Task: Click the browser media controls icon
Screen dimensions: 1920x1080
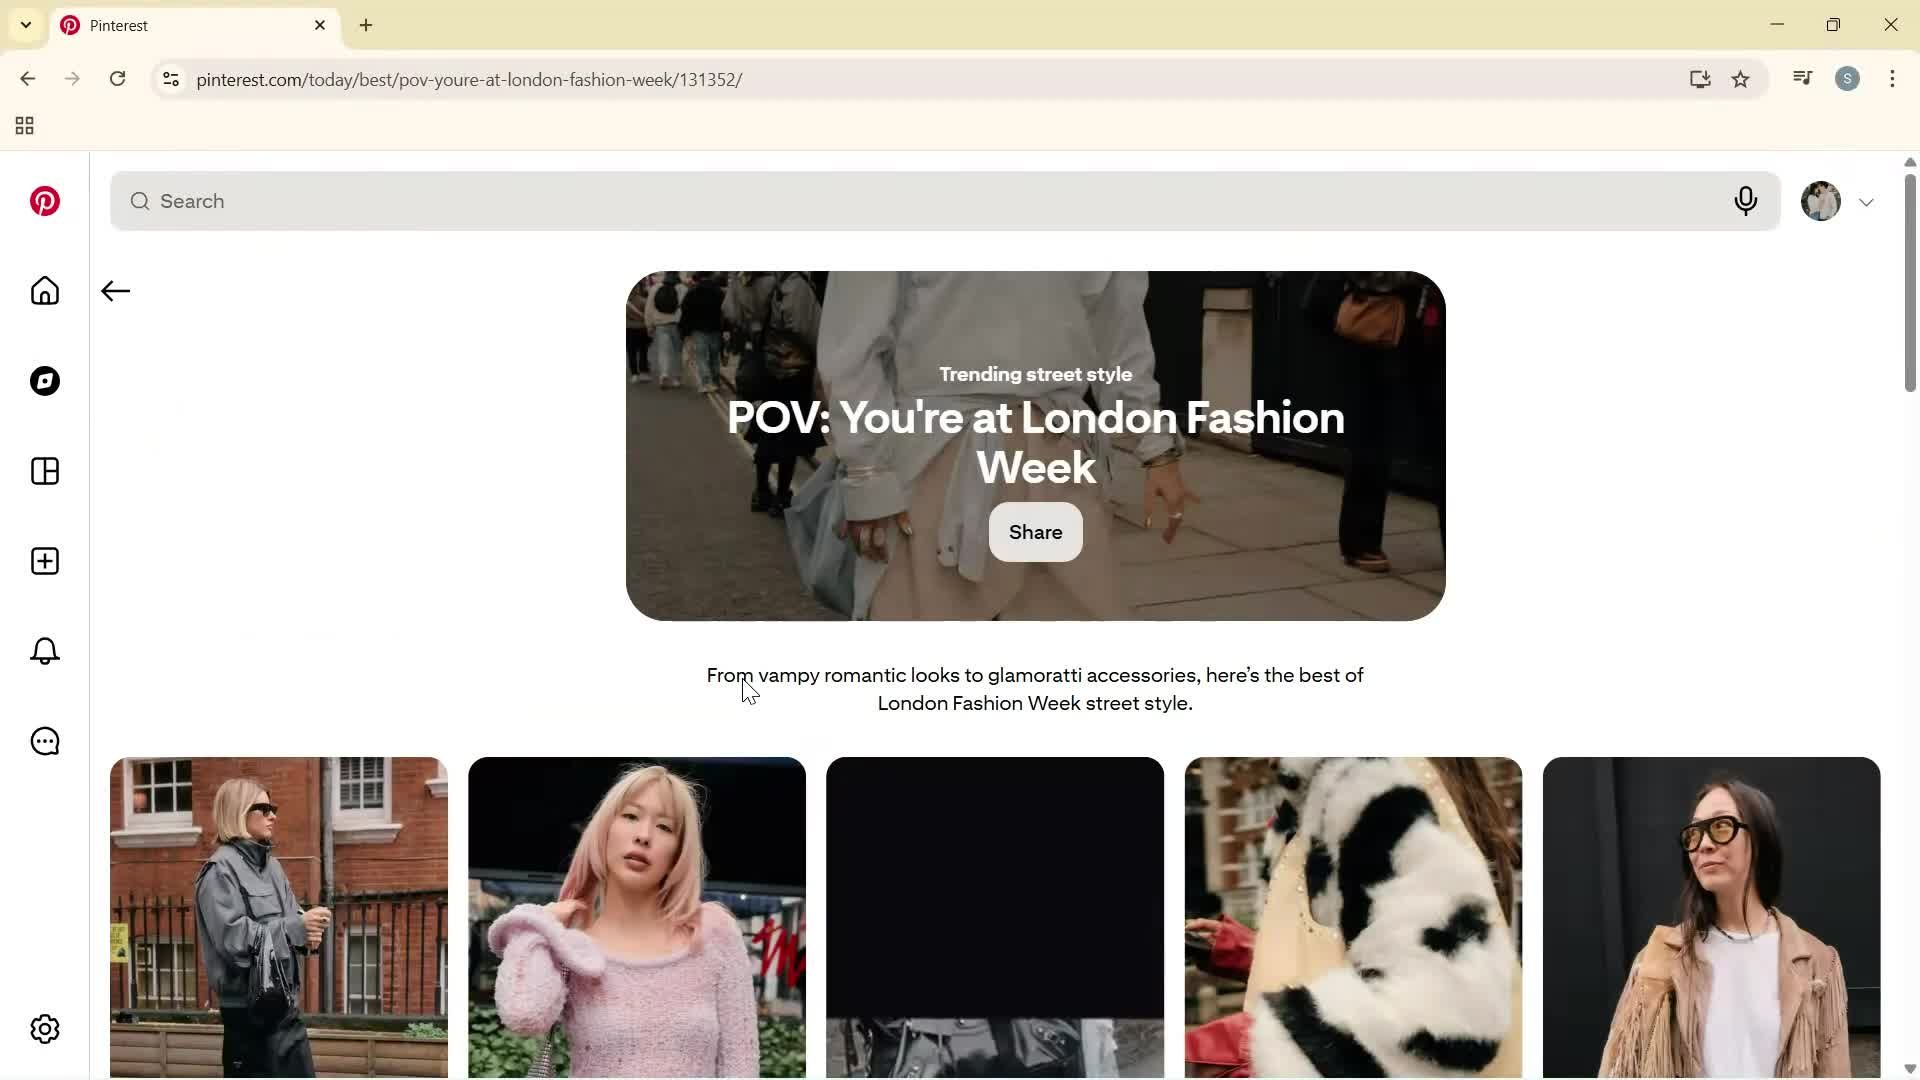Action: tap(1802, 77)
